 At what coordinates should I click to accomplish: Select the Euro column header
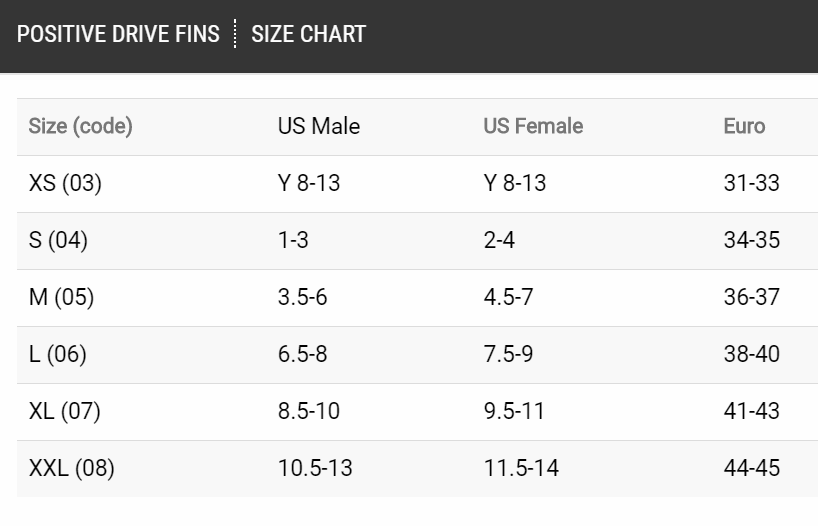click(744, 127)
